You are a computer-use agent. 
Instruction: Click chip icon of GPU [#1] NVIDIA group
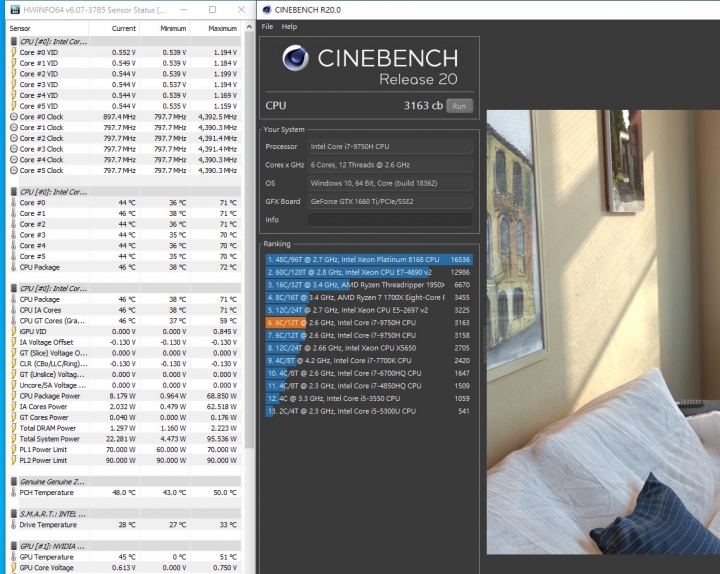[x=14, y=546]
